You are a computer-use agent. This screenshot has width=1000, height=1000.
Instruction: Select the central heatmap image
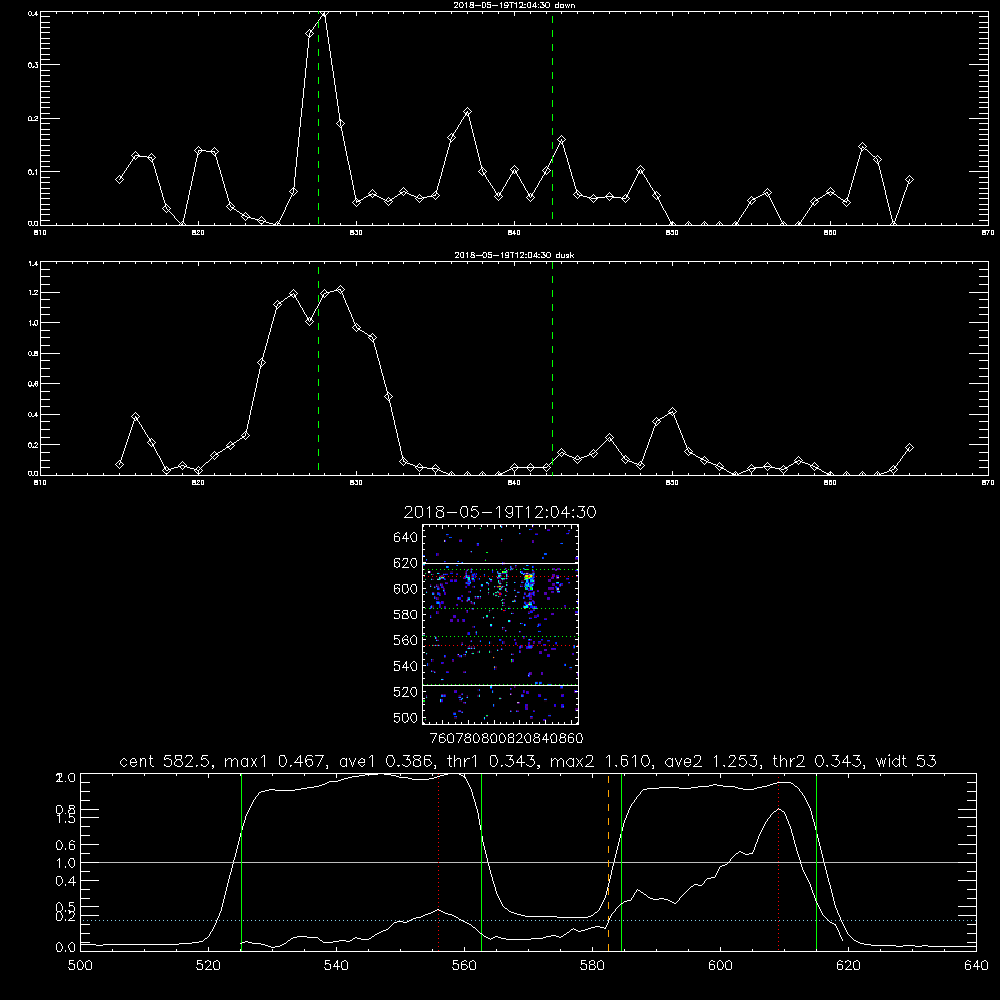[500, 624]
